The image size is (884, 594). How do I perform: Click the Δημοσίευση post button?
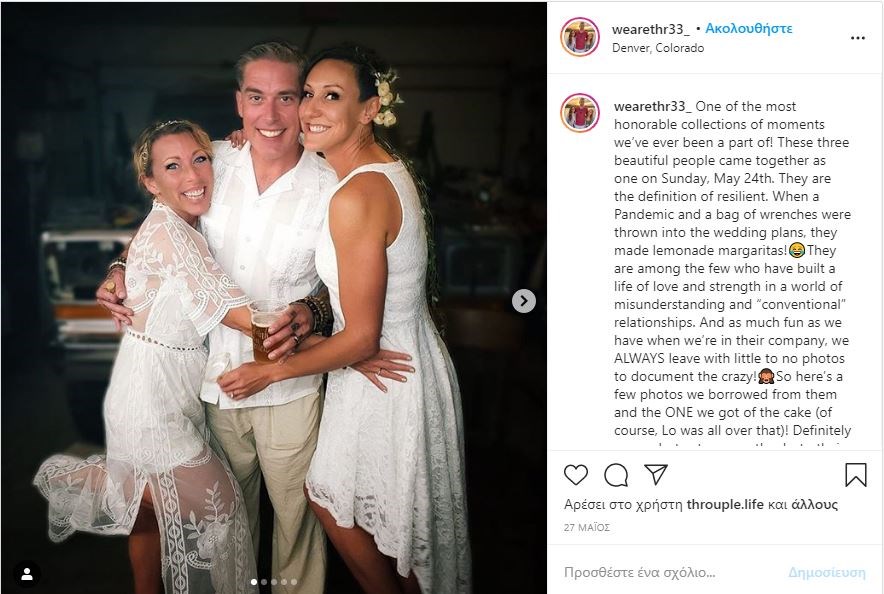pyautogui.click(x=826, y=573)
